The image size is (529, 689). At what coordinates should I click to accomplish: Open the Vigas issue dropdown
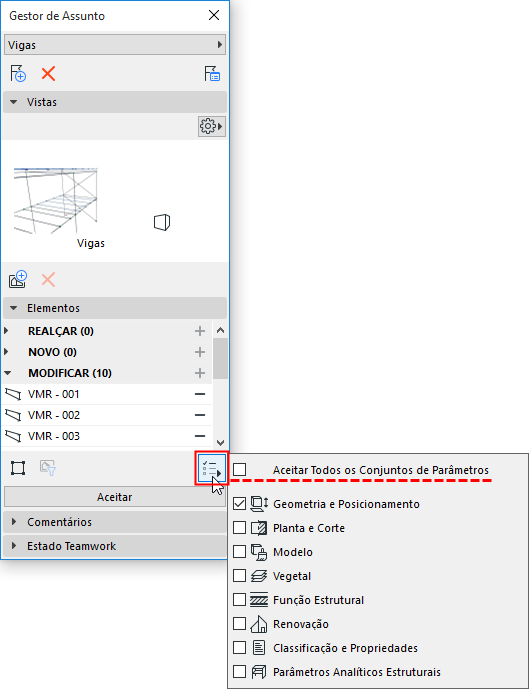[x=115, y=45]
